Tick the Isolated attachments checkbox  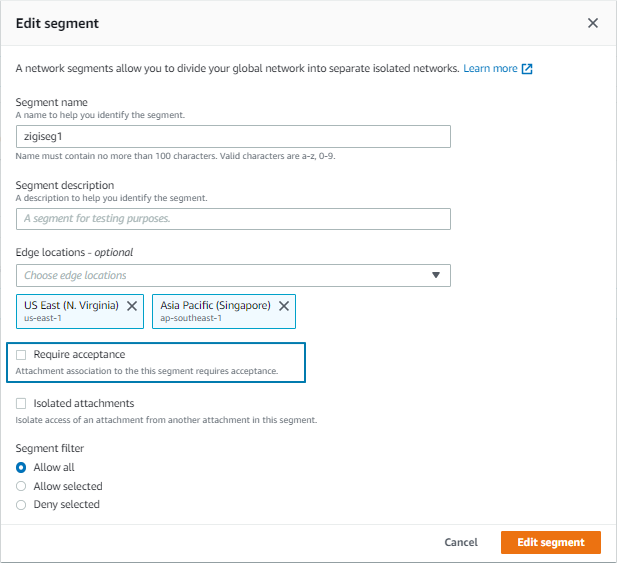pos(21,404)
